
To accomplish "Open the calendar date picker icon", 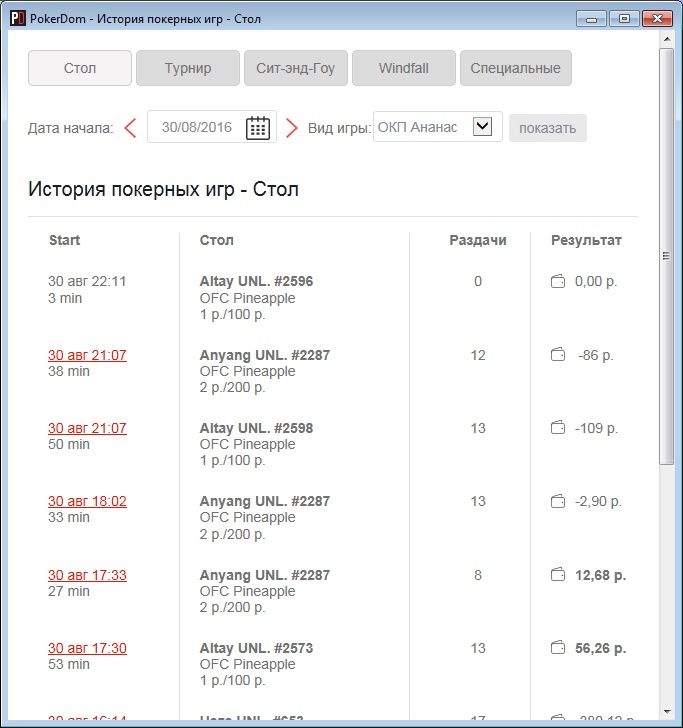I will (258, 128).
